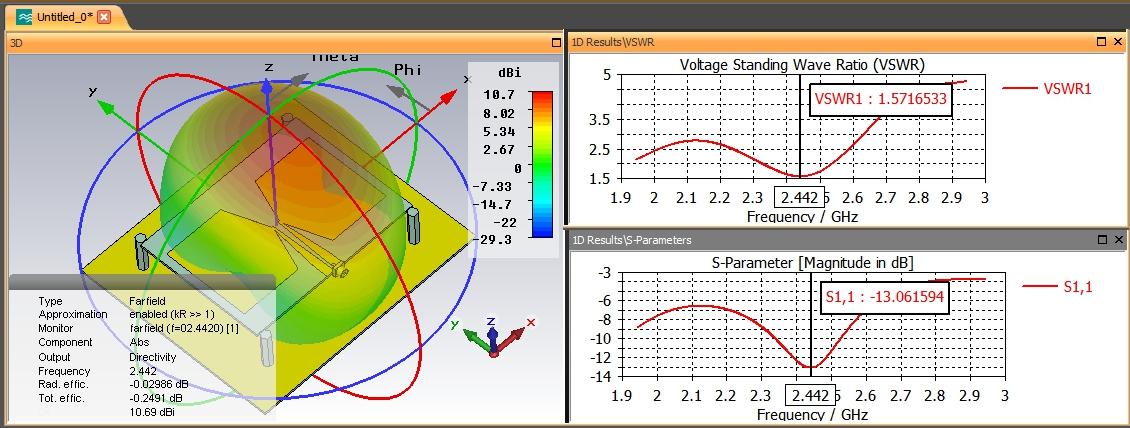Click the dBi rainbow color scale bar
Viewport: 1130px width, 428px height.
click(542, 164)
